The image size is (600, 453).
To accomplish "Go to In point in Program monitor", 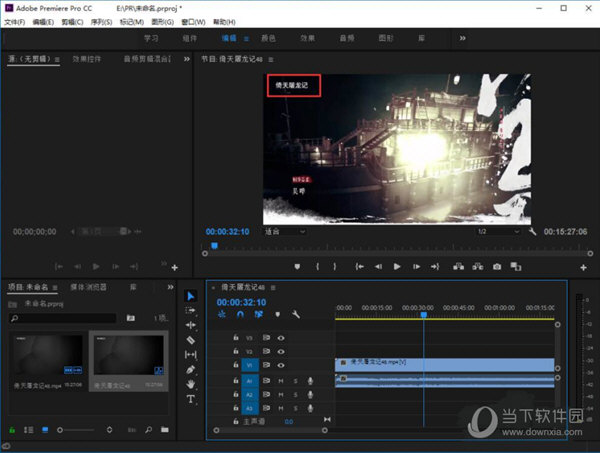I will (x=359, y=267).
